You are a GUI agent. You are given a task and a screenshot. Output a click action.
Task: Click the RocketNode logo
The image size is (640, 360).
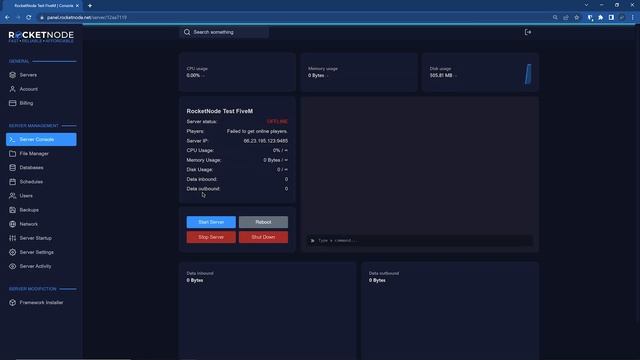point(41,36)
